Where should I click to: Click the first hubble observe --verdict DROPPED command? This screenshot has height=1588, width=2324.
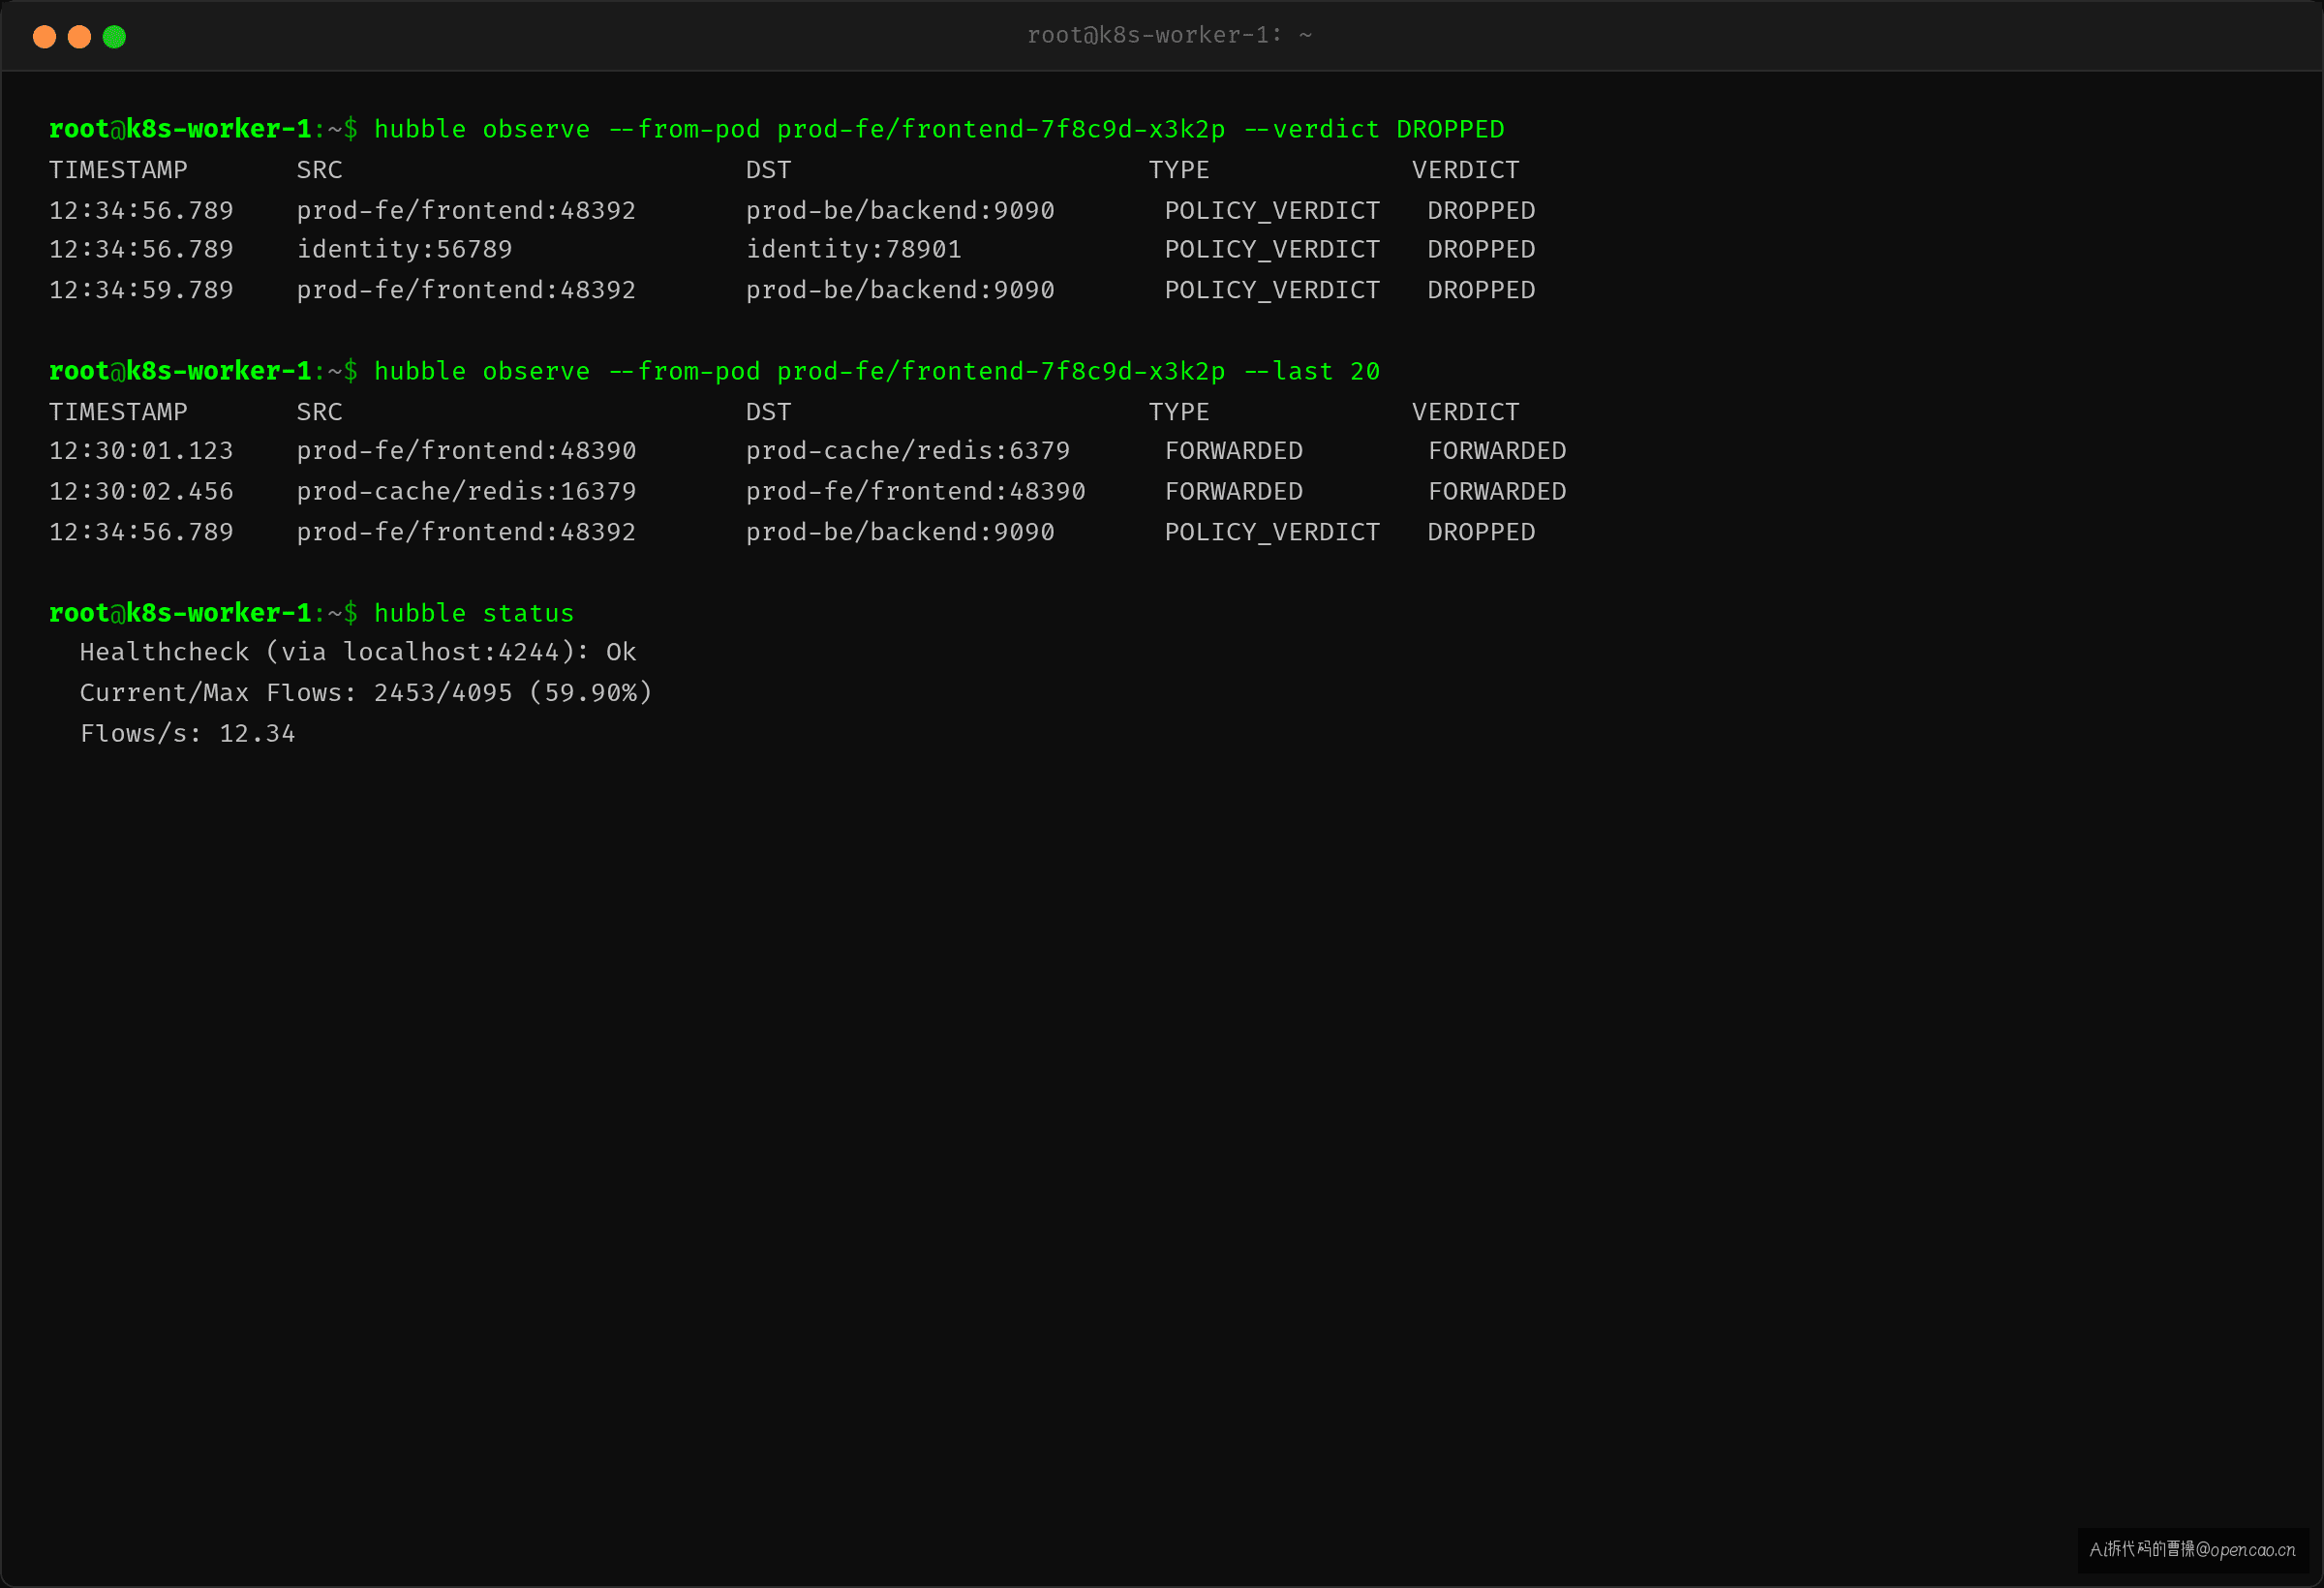coord(938,129)
